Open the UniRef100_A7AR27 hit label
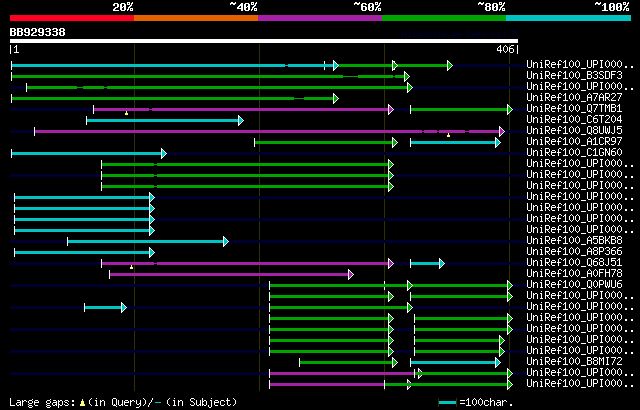 point(574,98)
